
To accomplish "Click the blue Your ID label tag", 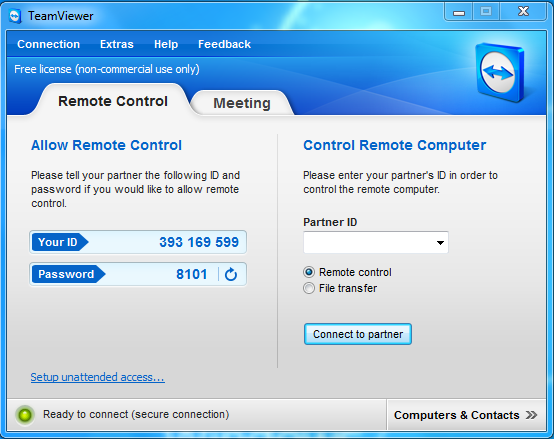I will pyautogui.click(x=60, y=242).
